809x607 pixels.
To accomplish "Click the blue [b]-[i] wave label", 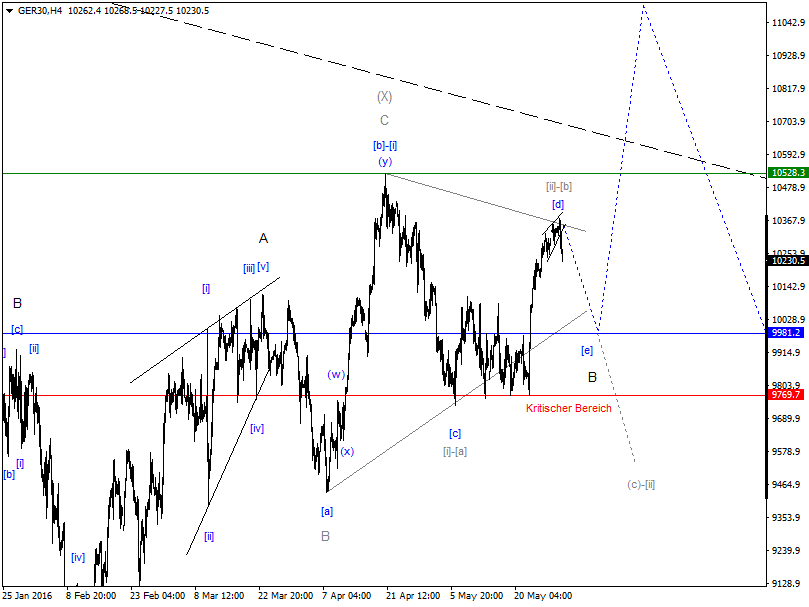I will [385, 145].
